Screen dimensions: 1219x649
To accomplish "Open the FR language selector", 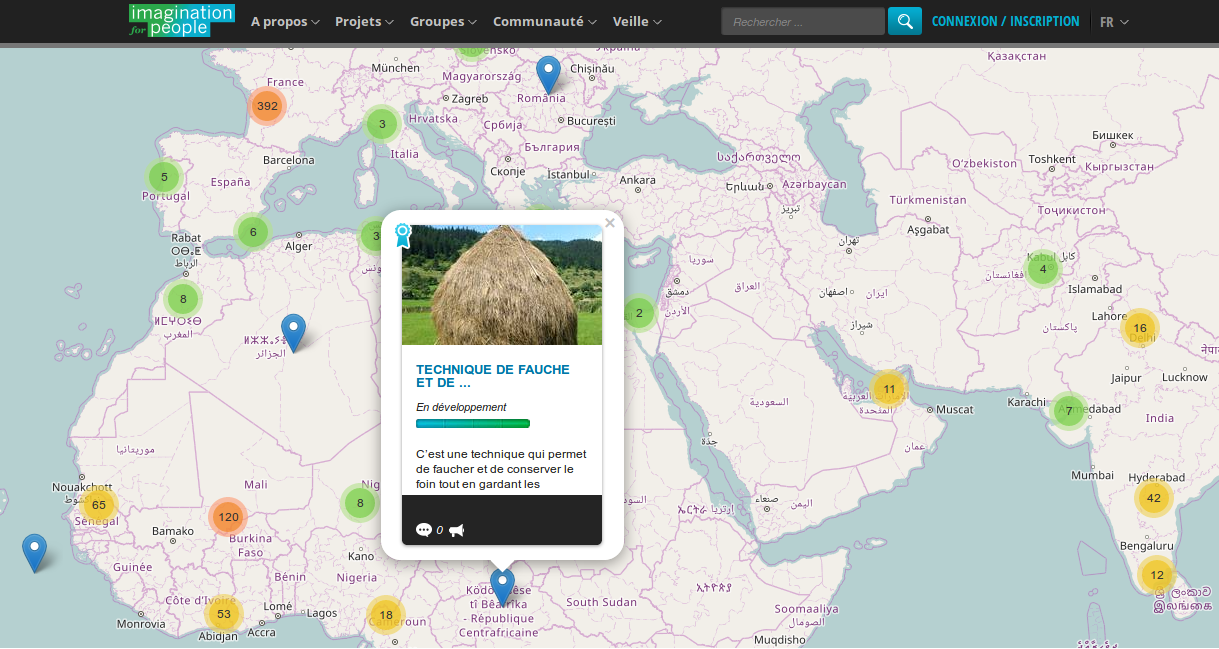I will [1114, 21].
